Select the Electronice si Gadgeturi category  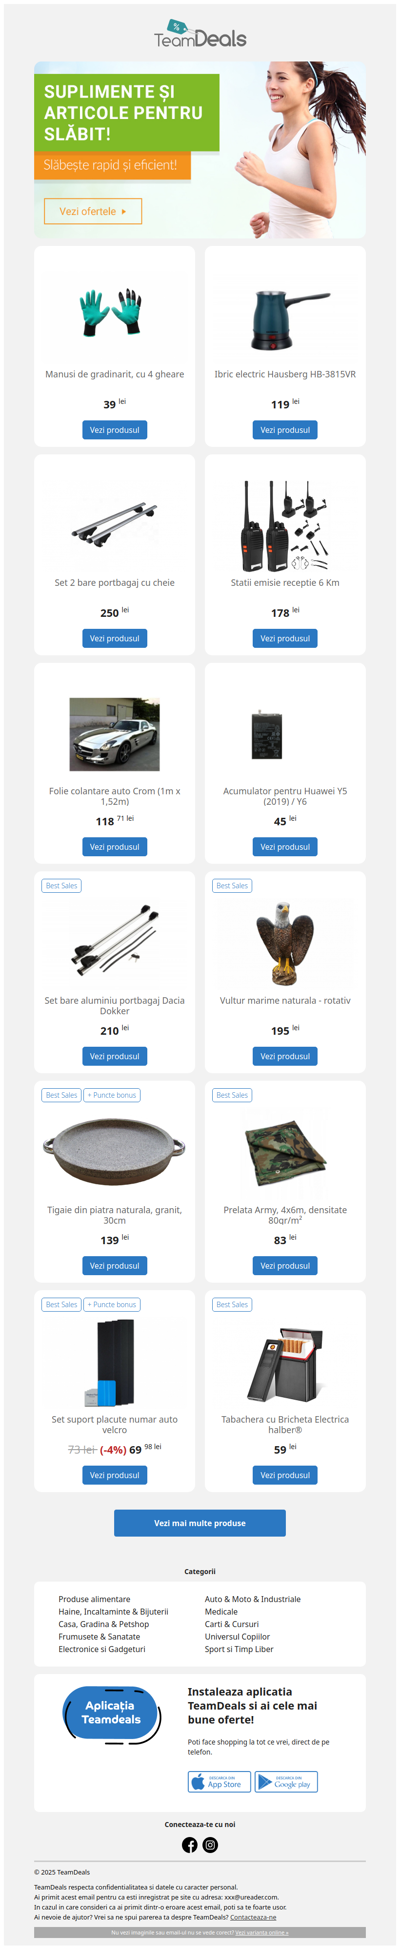click(x=101, y=1649)
